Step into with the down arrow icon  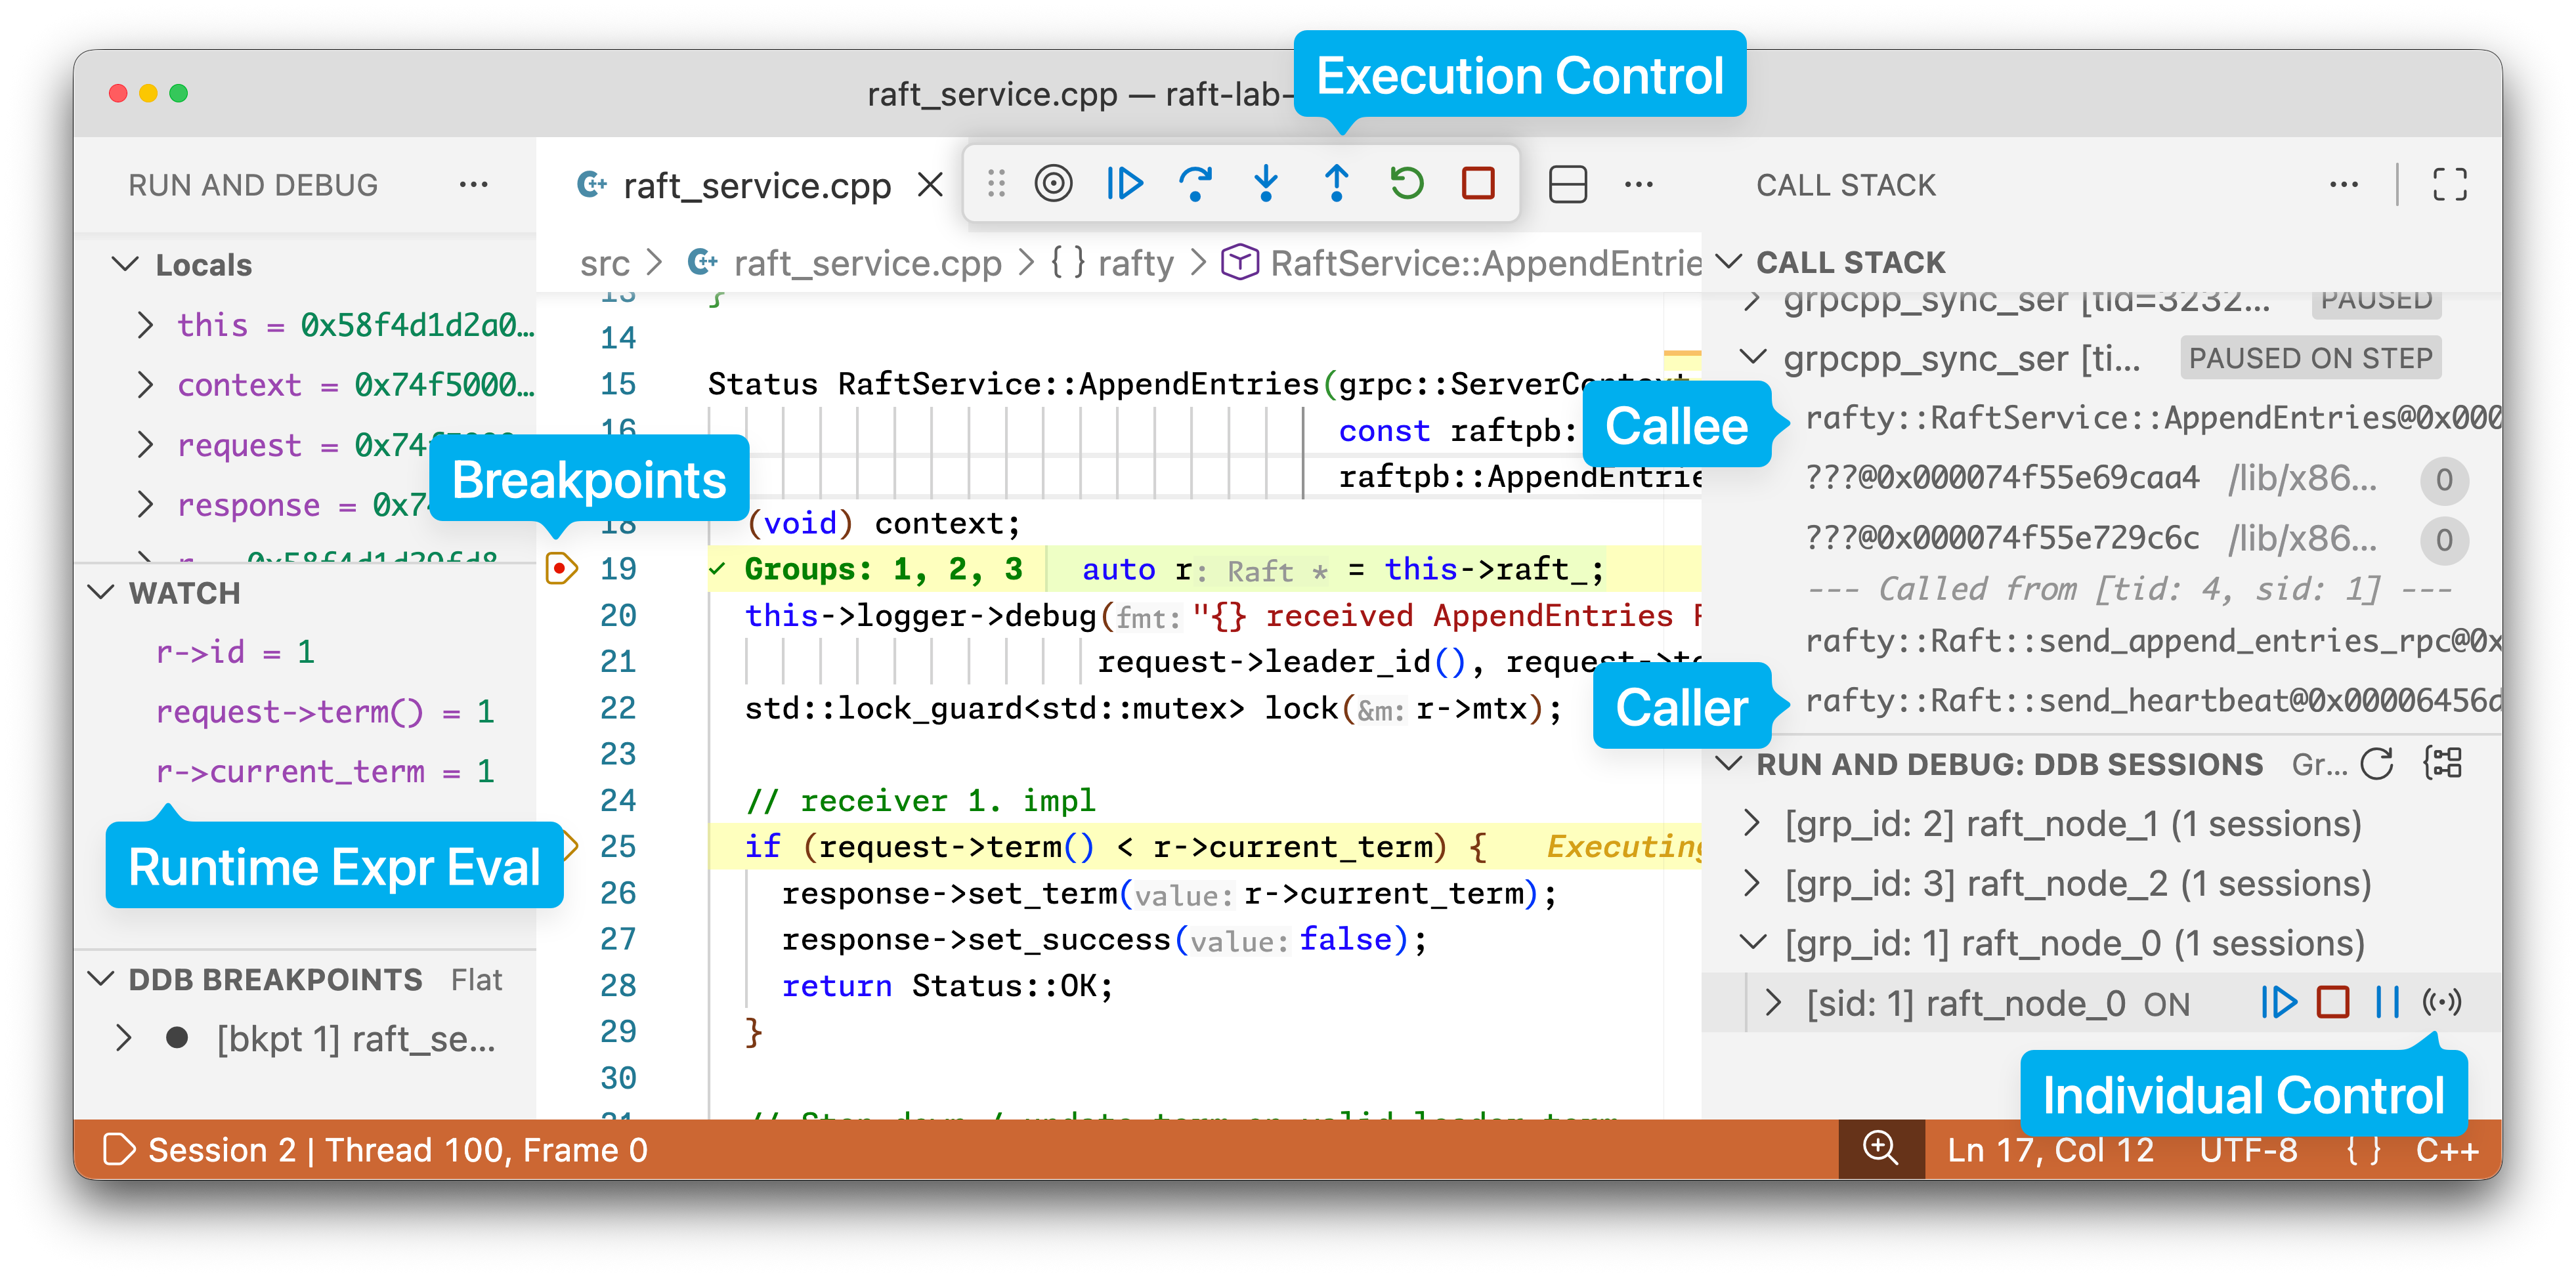[x=1266, y=184]
